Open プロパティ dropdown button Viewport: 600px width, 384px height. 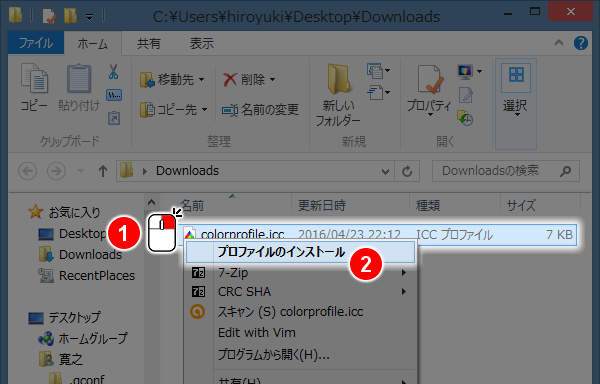429,91
